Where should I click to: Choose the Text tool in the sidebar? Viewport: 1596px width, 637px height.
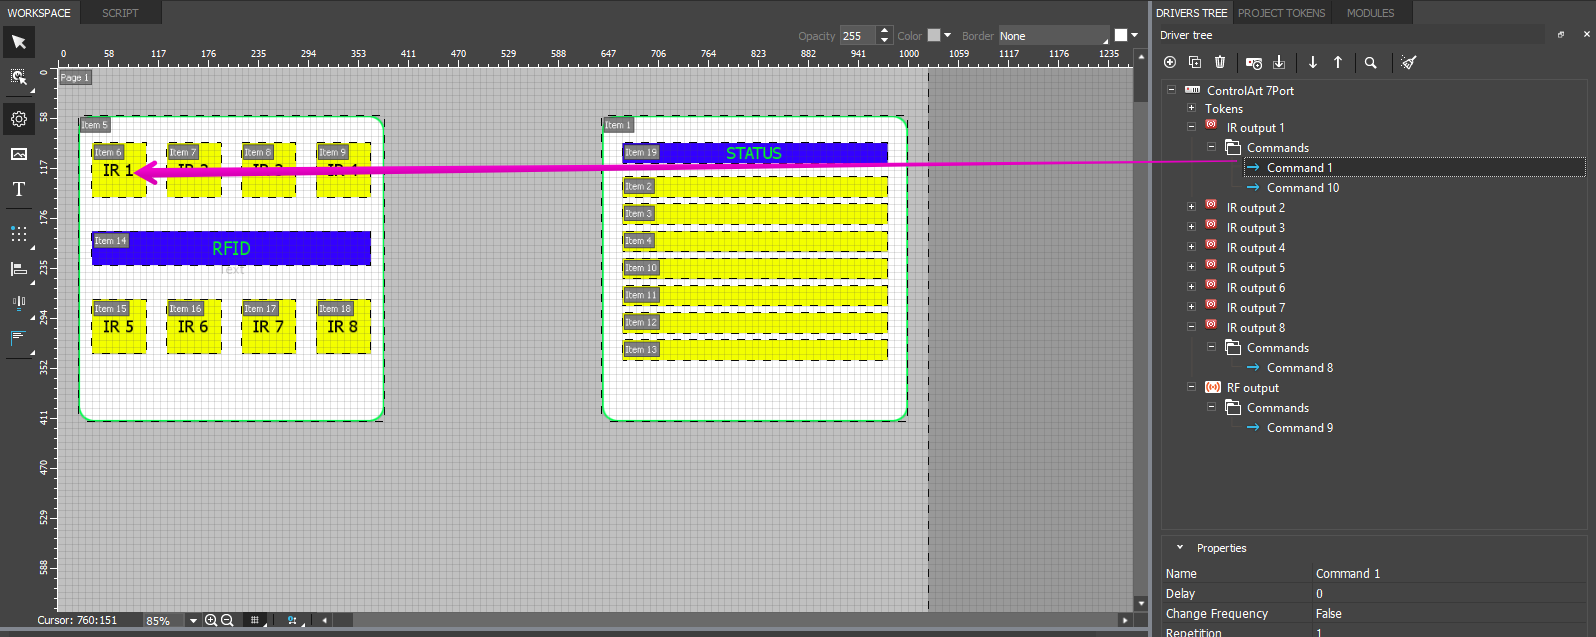(x=18, y=189)
